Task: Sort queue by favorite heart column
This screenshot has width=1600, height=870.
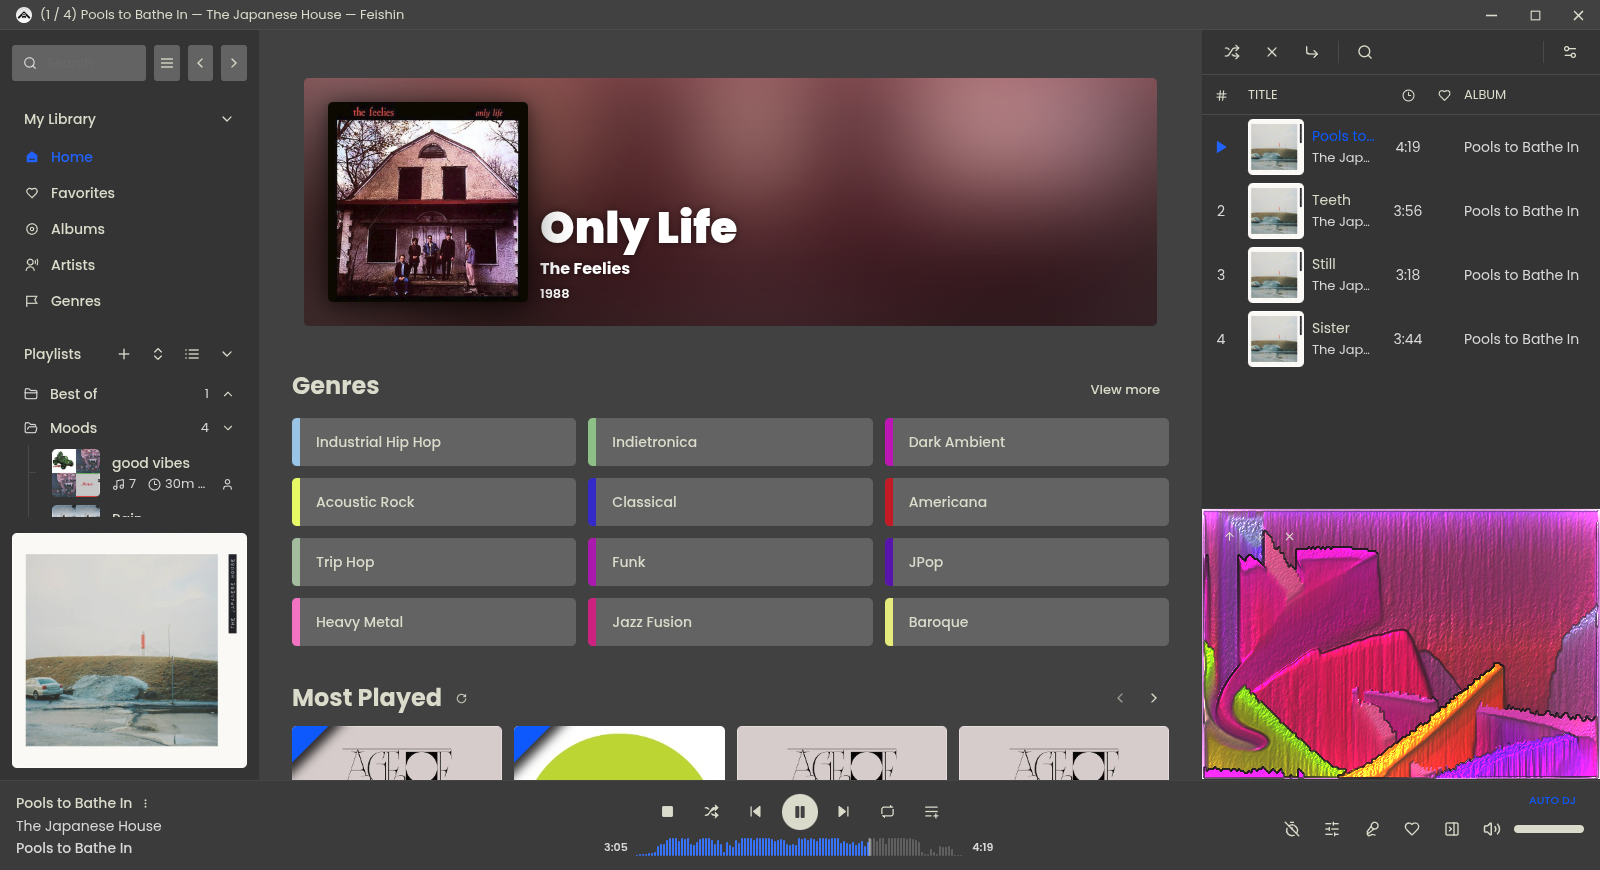Action: (x=1444, y=95)
